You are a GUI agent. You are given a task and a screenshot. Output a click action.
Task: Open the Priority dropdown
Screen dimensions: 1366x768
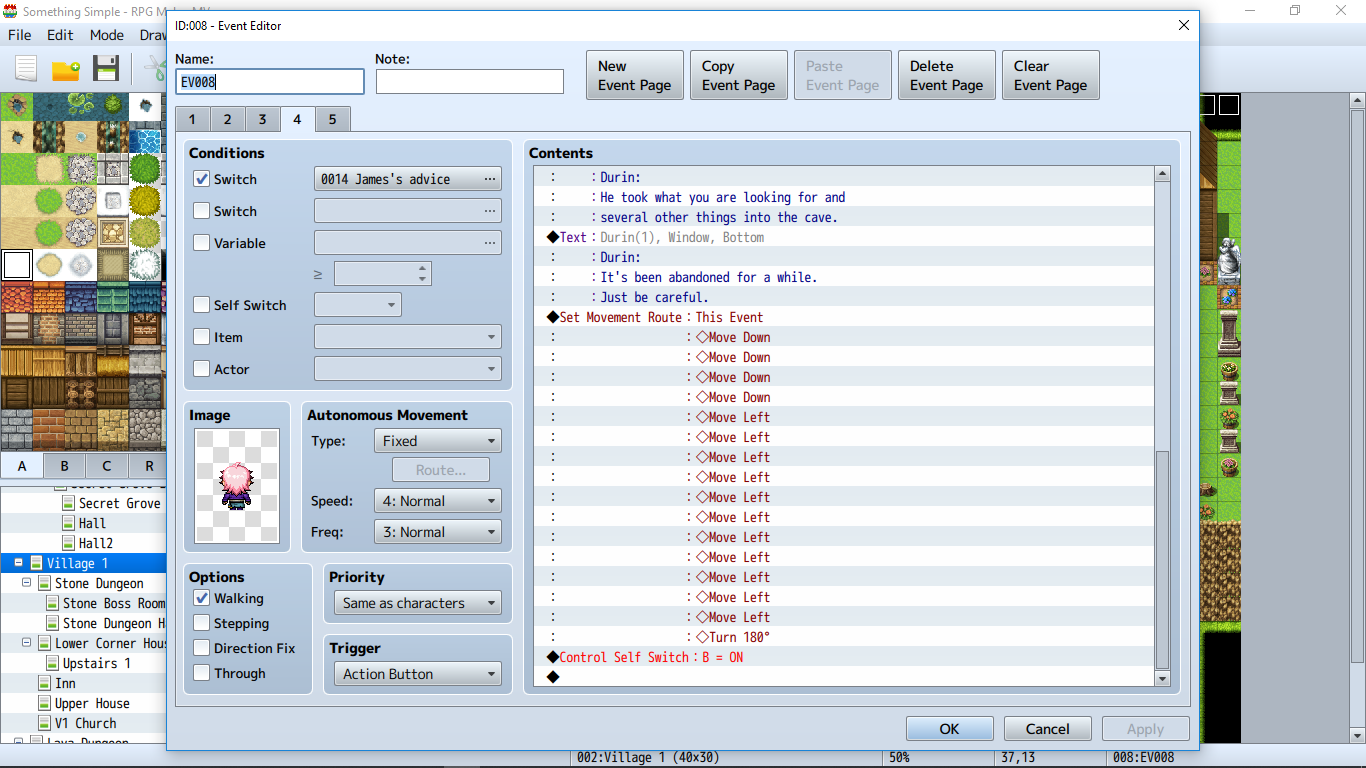tap(417, 603)
